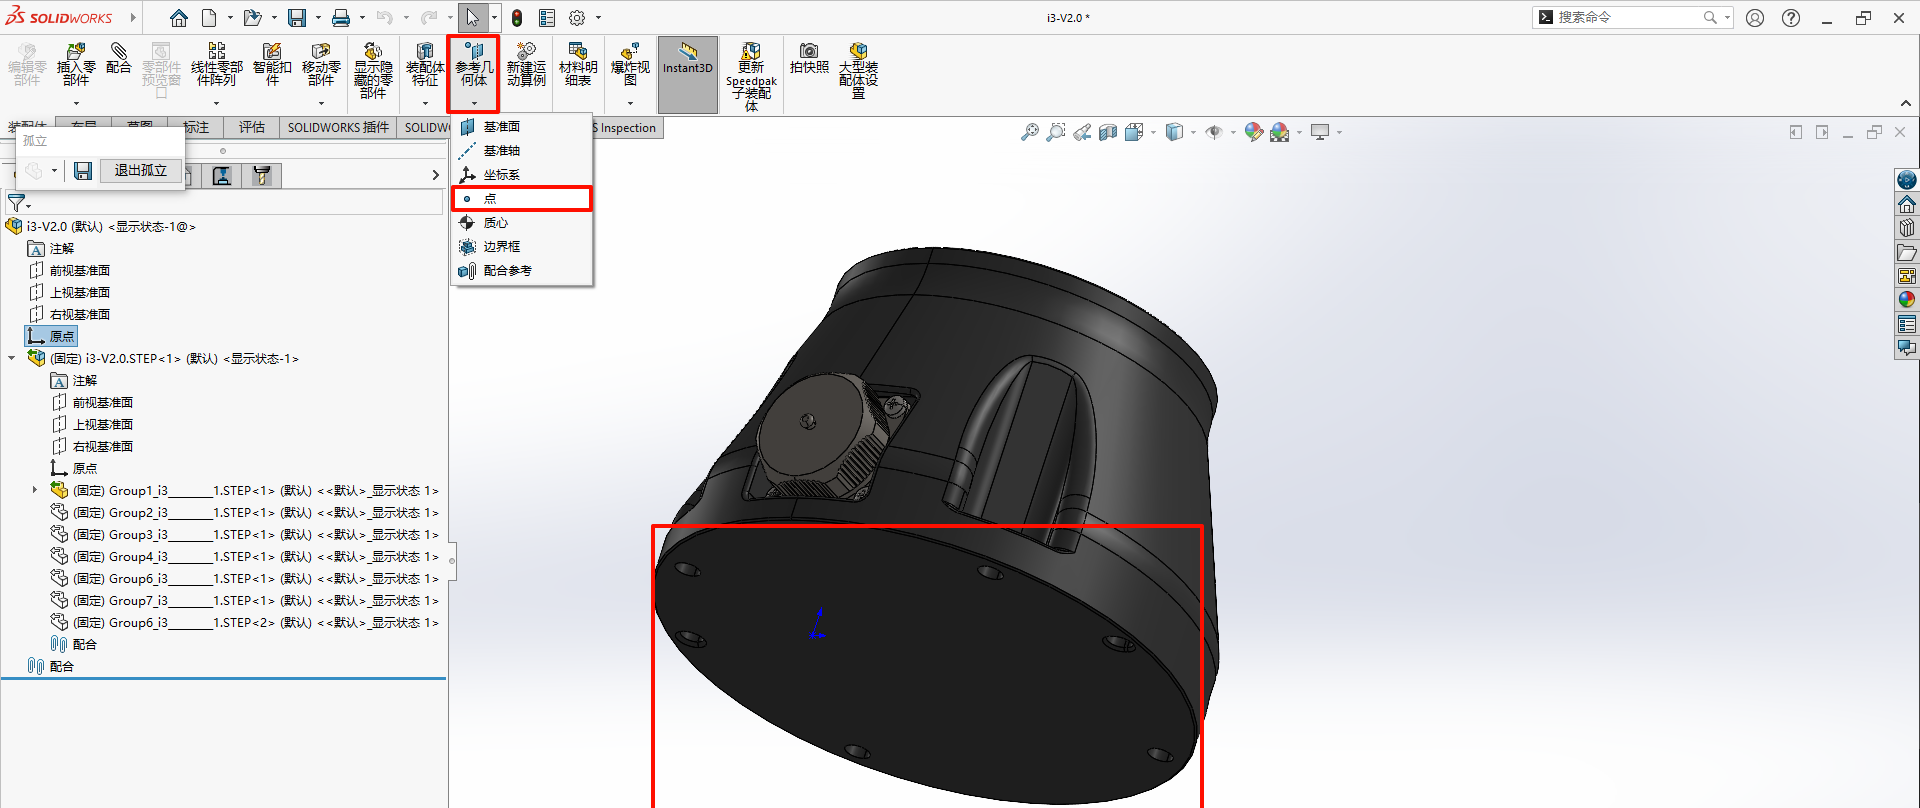
Task: Open the Help question mark button
Action: pos(1791,18)
